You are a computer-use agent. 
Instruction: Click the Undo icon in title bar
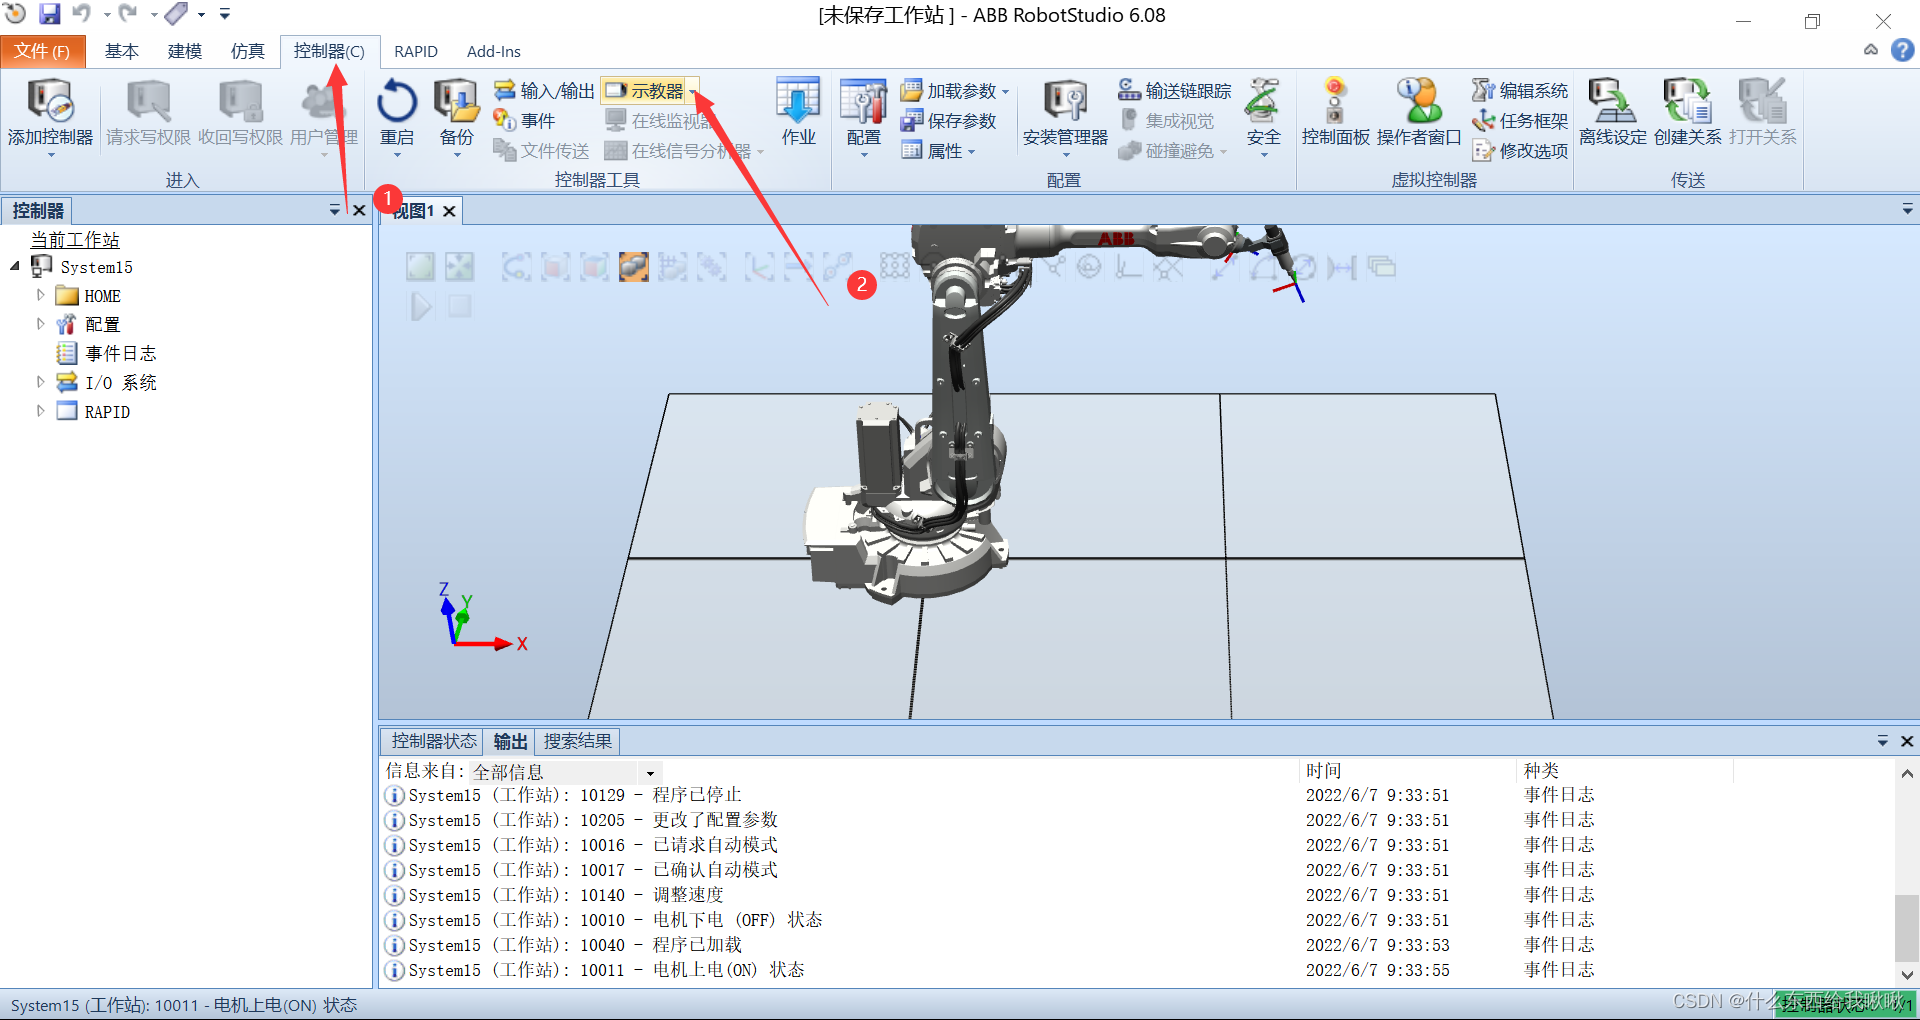[82, 13]
